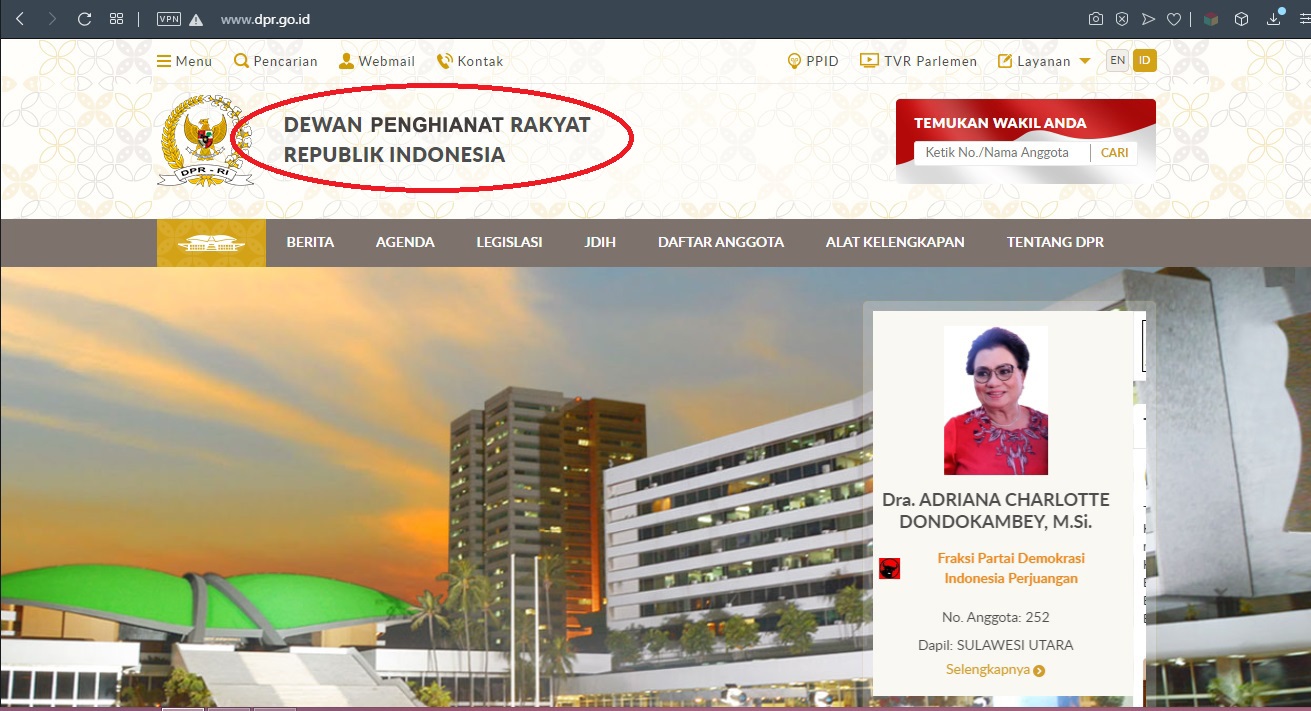Open the hamburger Menu
This screenshot has width=1311, height=711.
coord(185,61)
